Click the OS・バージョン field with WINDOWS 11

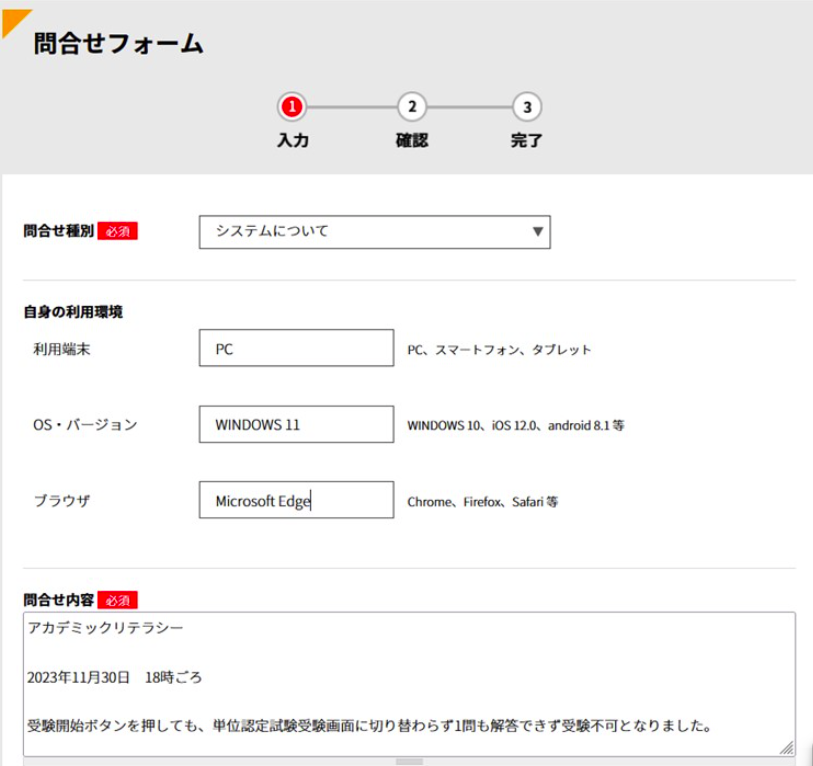[x=296, y=424]
